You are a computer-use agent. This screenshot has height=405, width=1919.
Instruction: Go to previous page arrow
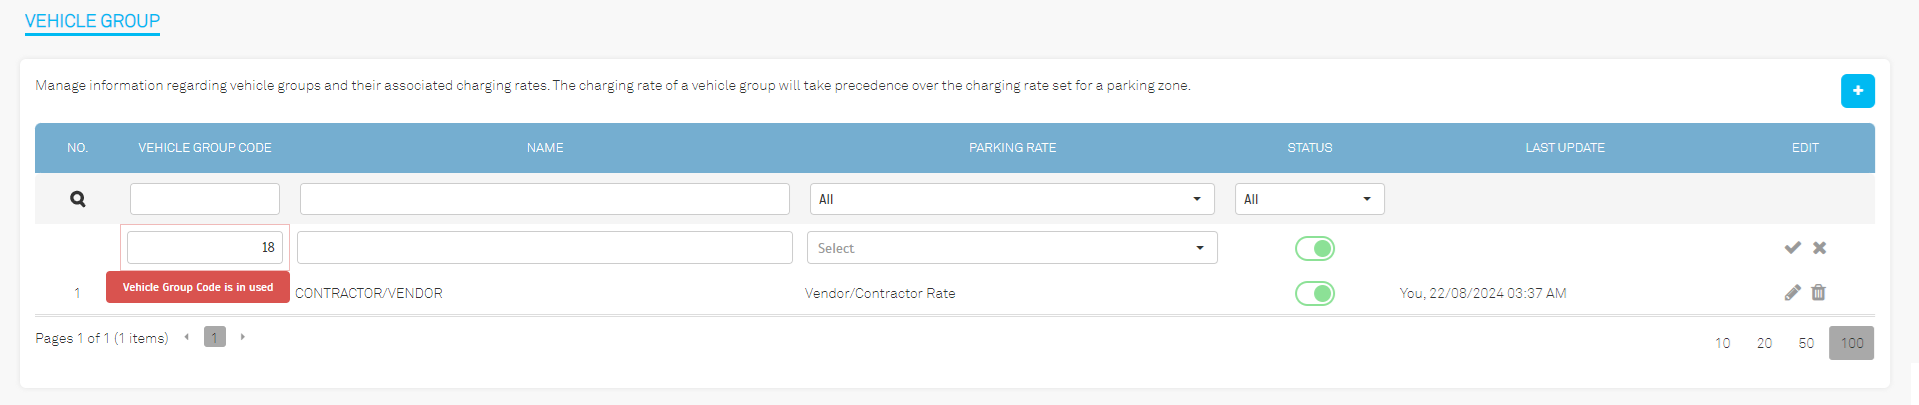[x=187, y=337]
